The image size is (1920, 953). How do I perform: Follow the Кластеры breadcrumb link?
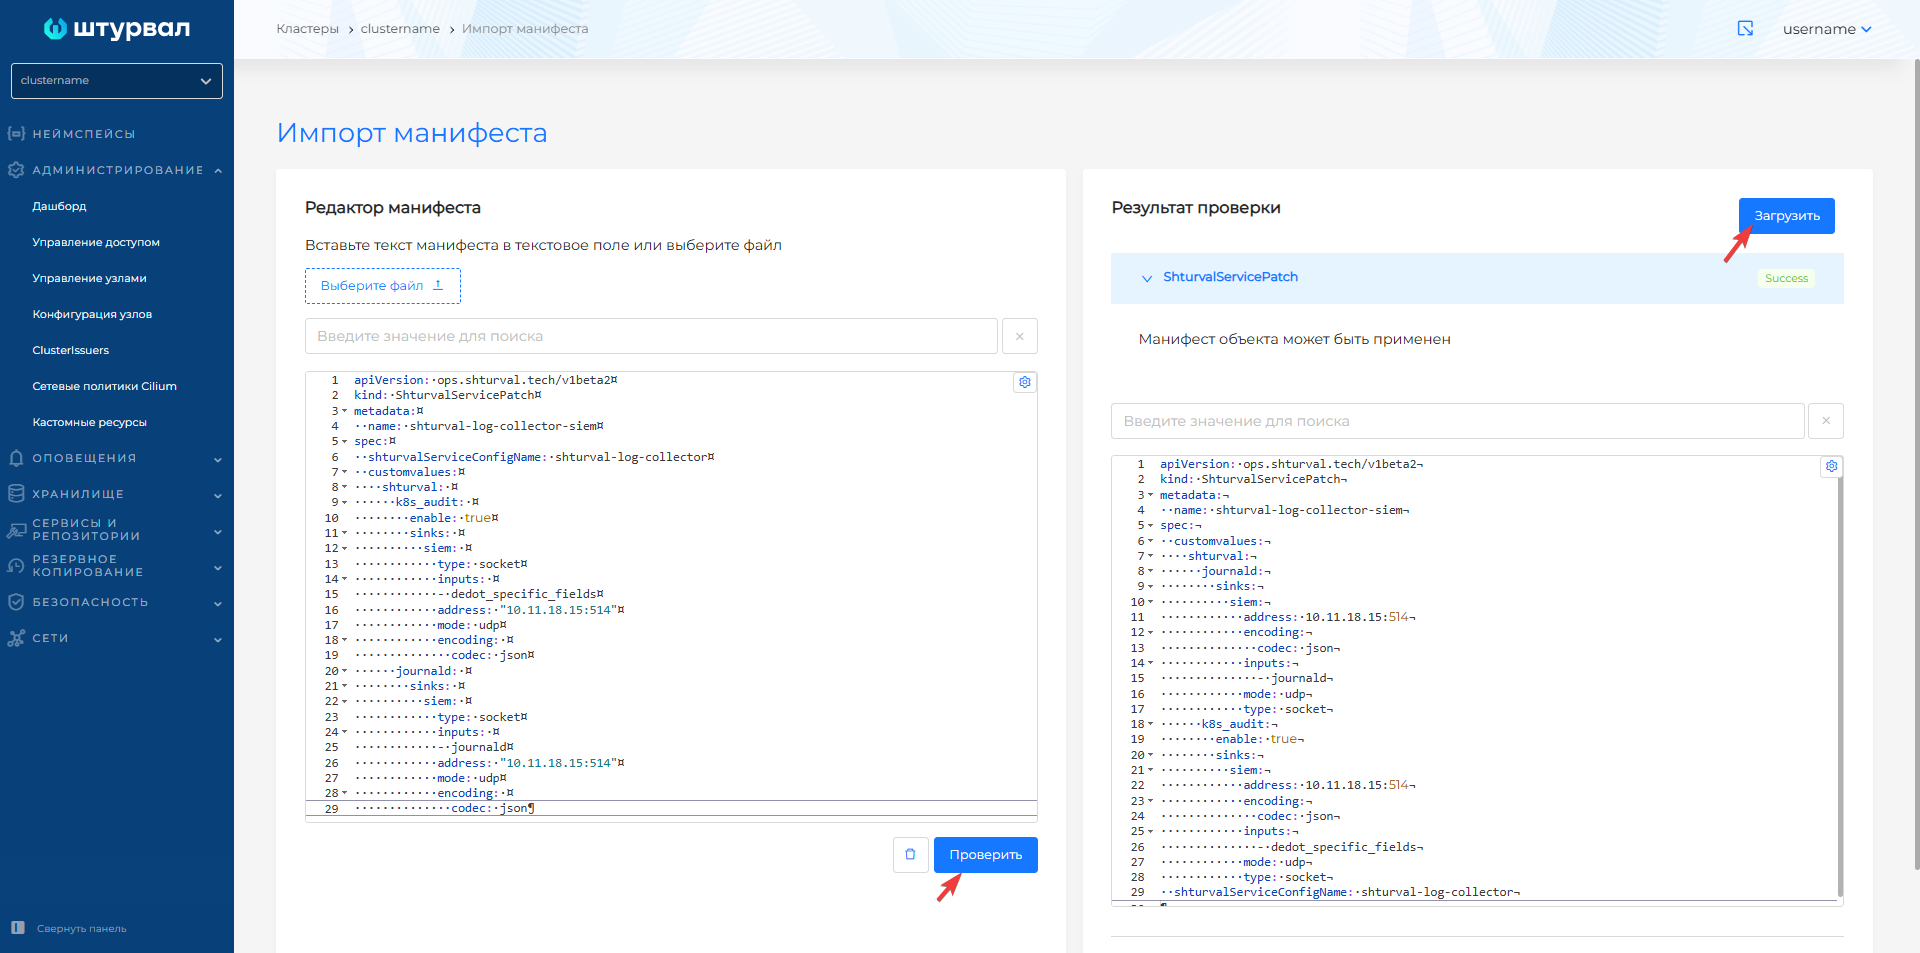pos(307,29)
